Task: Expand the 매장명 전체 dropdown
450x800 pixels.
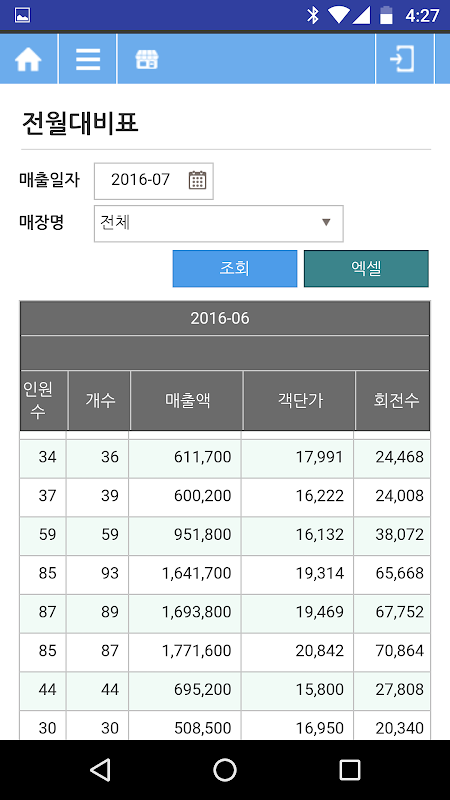Action: point(218,223)
